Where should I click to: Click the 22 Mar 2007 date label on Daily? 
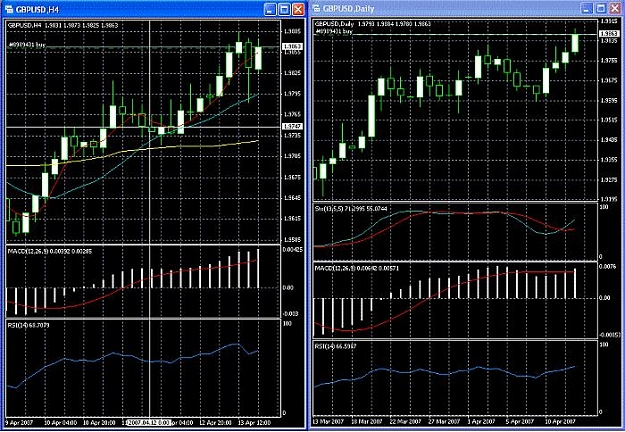coord(406,422)
